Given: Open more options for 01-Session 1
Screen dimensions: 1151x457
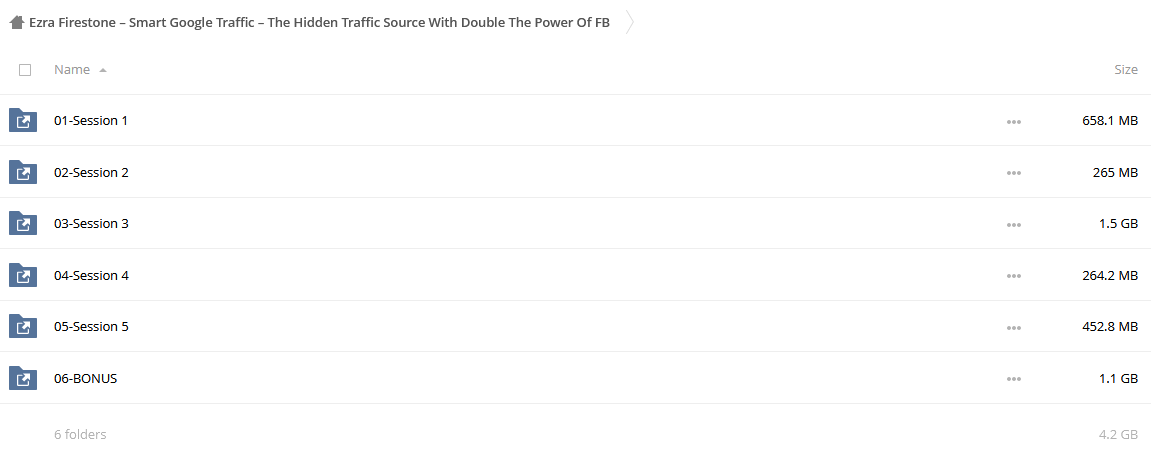Looking at the screenshot, I should (1014, 122).
